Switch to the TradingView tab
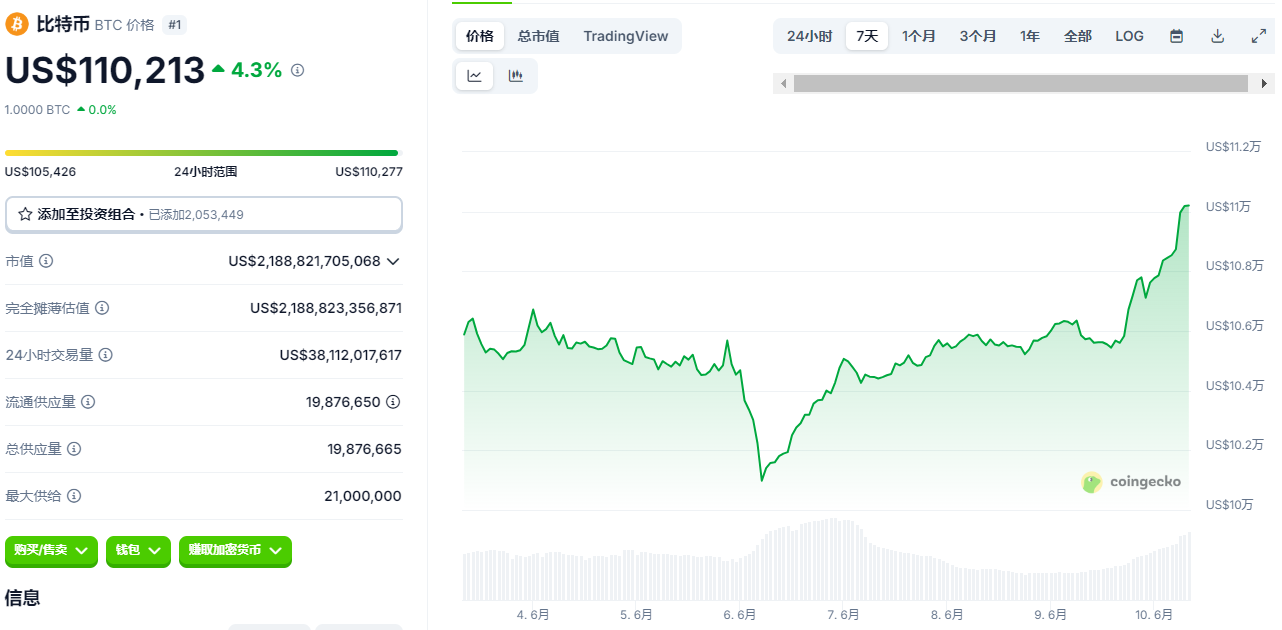The width and height of the screenshot is (1282, 630). pyautogui.click(x=626, y=36)
